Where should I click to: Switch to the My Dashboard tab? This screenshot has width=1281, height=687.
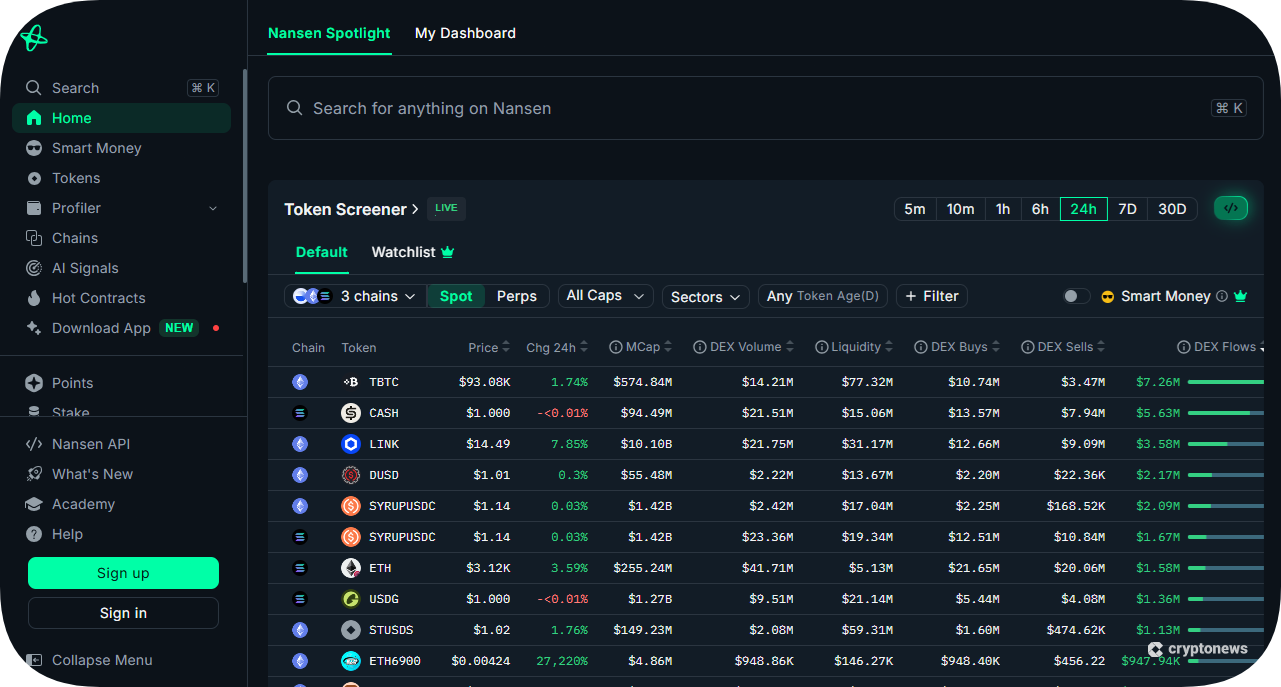click(x=465, y=33)
